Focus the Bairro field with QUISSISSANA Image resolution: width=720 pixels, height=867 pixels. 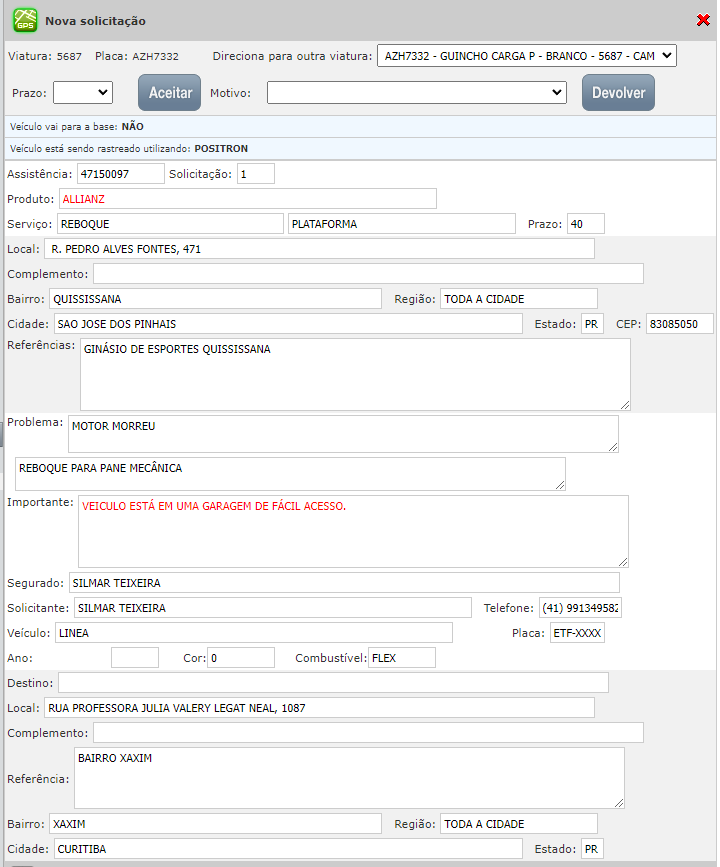215,299
